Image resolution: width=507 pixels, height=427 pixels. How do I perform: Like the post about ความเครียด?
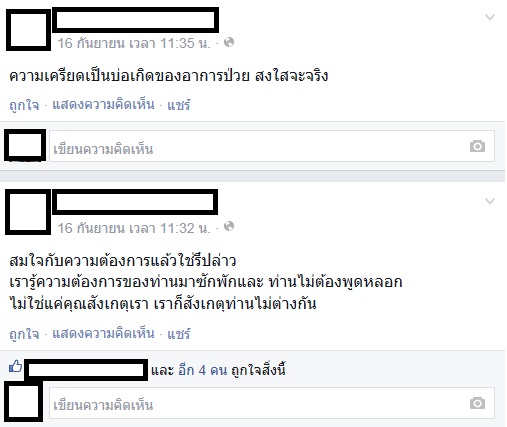[x=24, y=105]
